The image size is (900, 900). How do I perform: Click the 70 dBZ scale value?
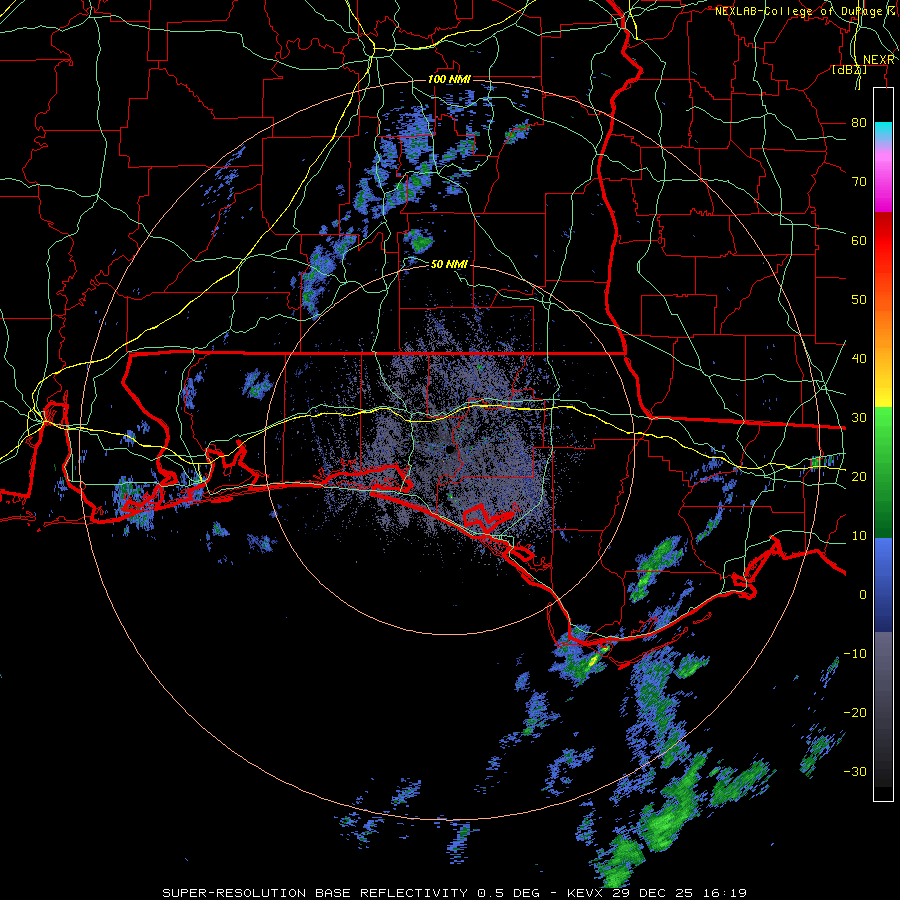[859, 181]
